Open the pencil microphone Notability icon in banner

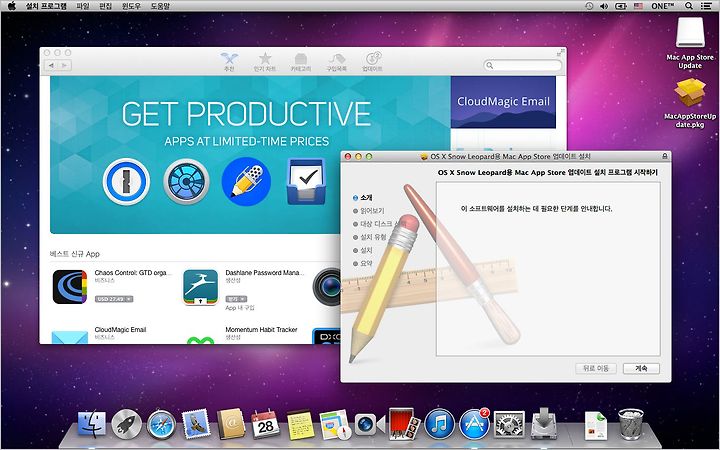tap(246, 181)
